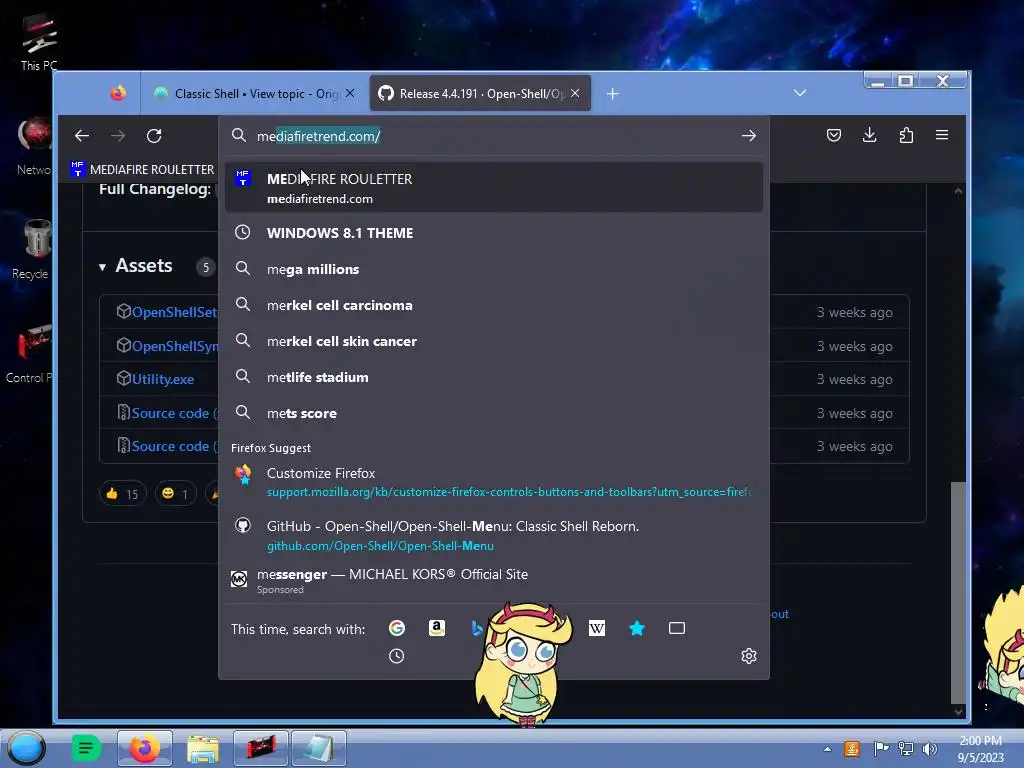1024x768 pixels.
Task: Click the thumbs up reaction with 15
Action: [122, 494]
